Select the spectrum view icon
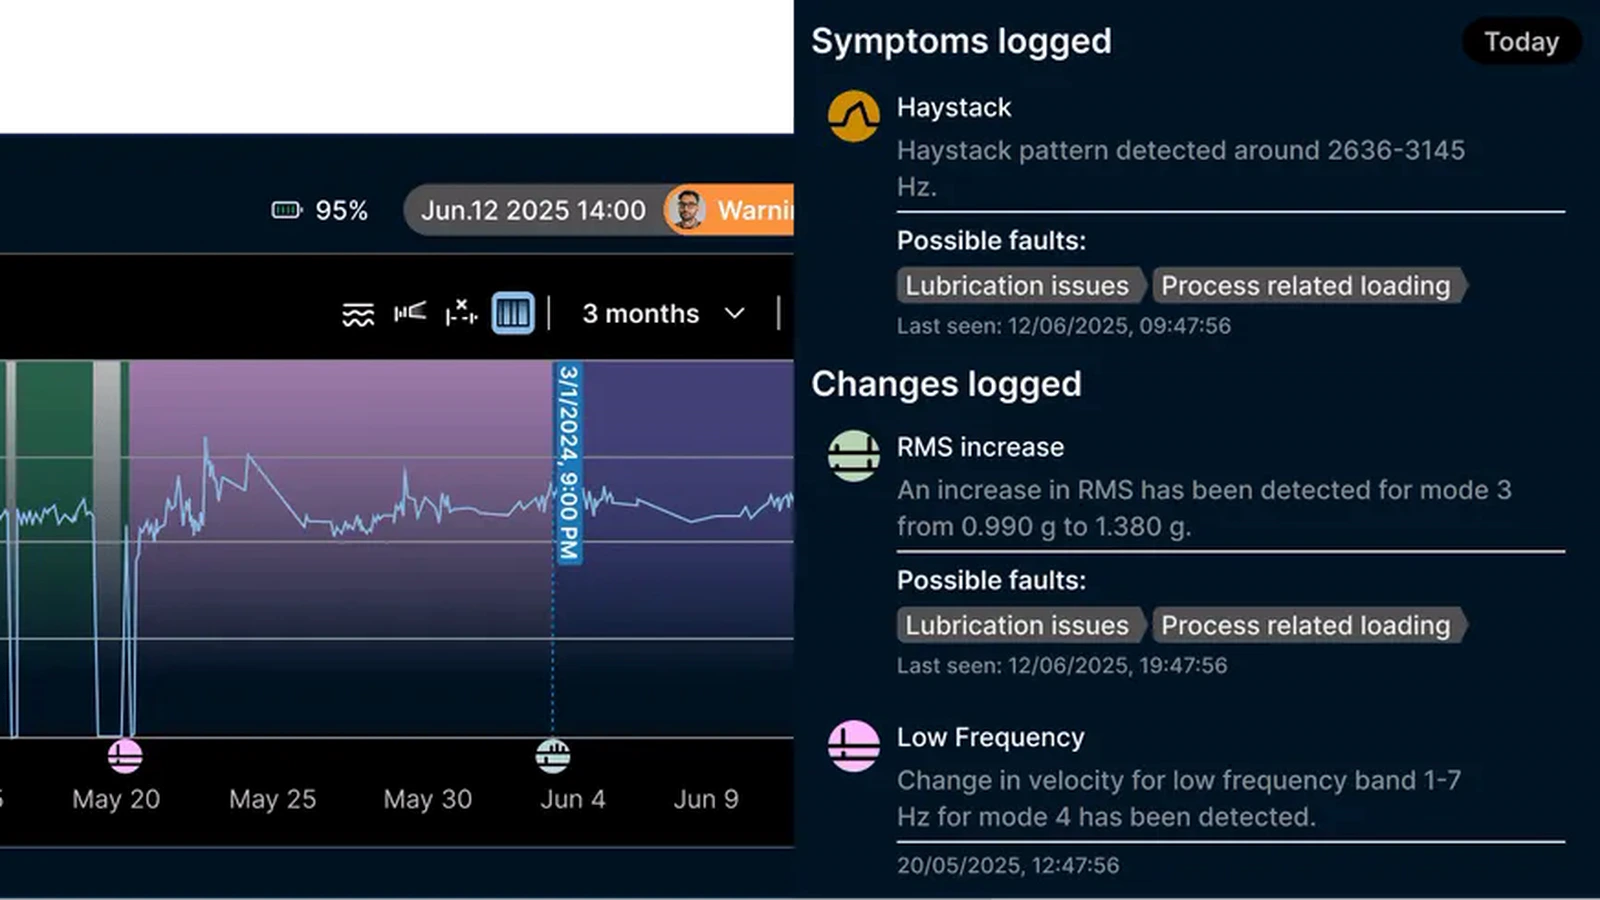Viewport: 1600px width, 900px height. click(x=409, y=312)
